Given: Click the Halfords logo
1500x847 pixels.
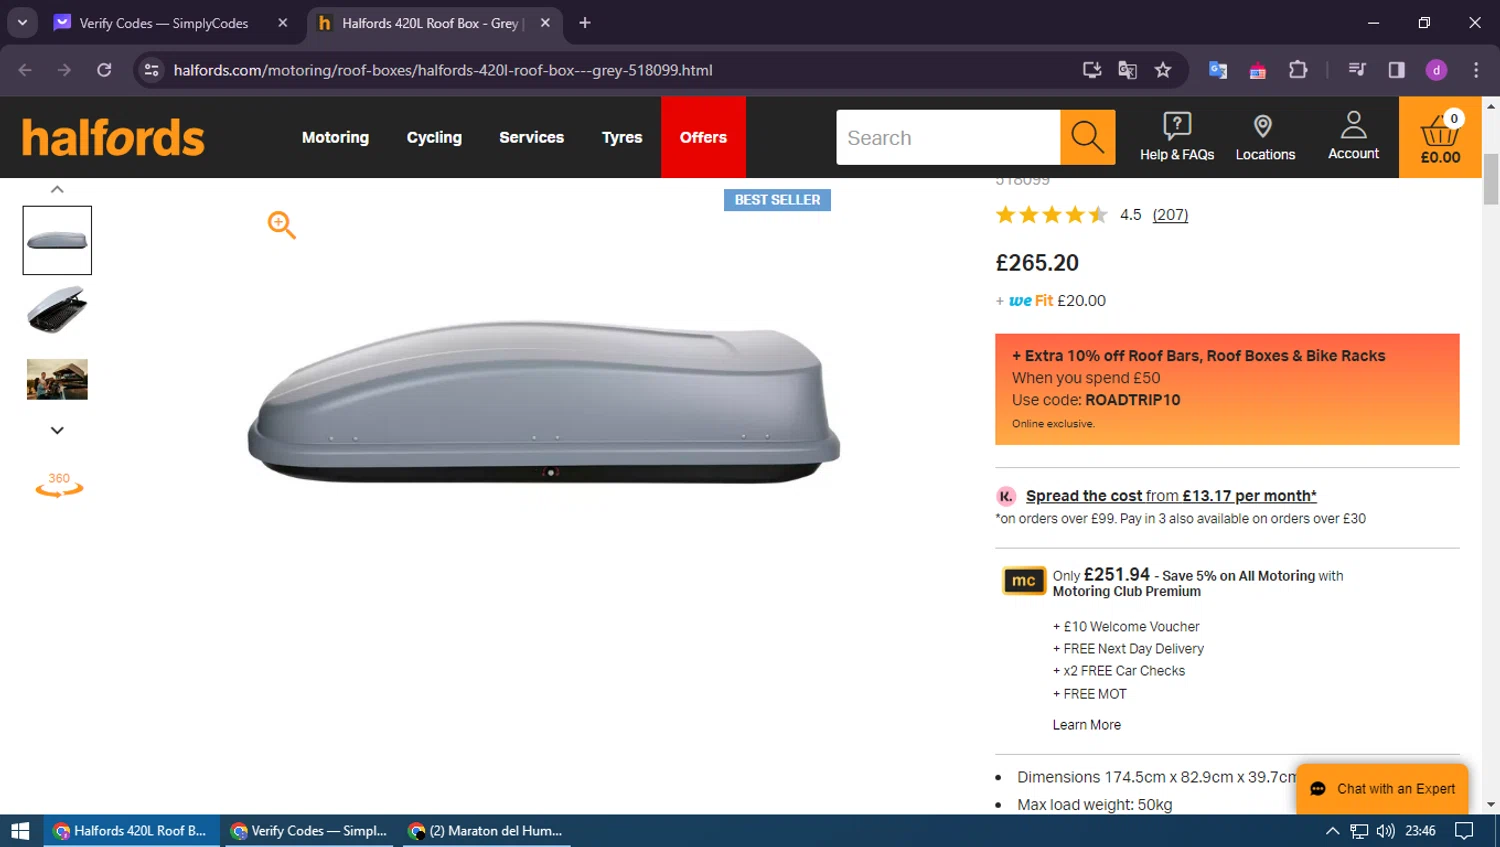Looking at the screenshot, I should 113,138.
